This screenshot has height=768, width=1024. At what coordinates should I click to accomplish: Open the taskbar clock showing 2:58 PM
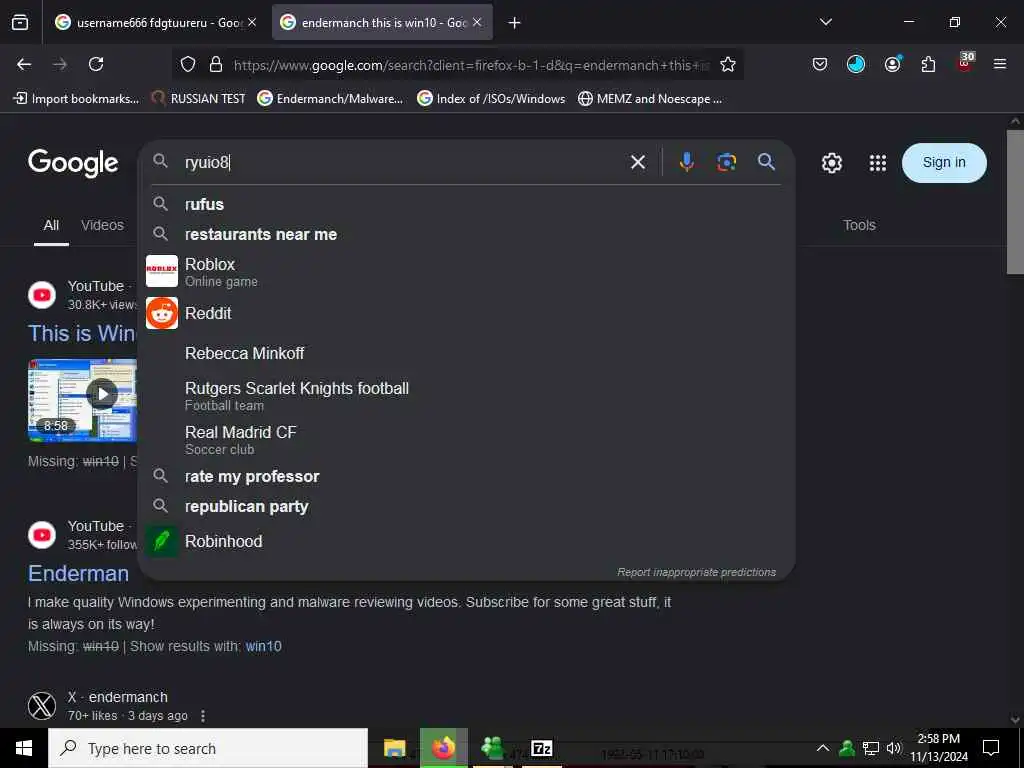pos(938,748)
